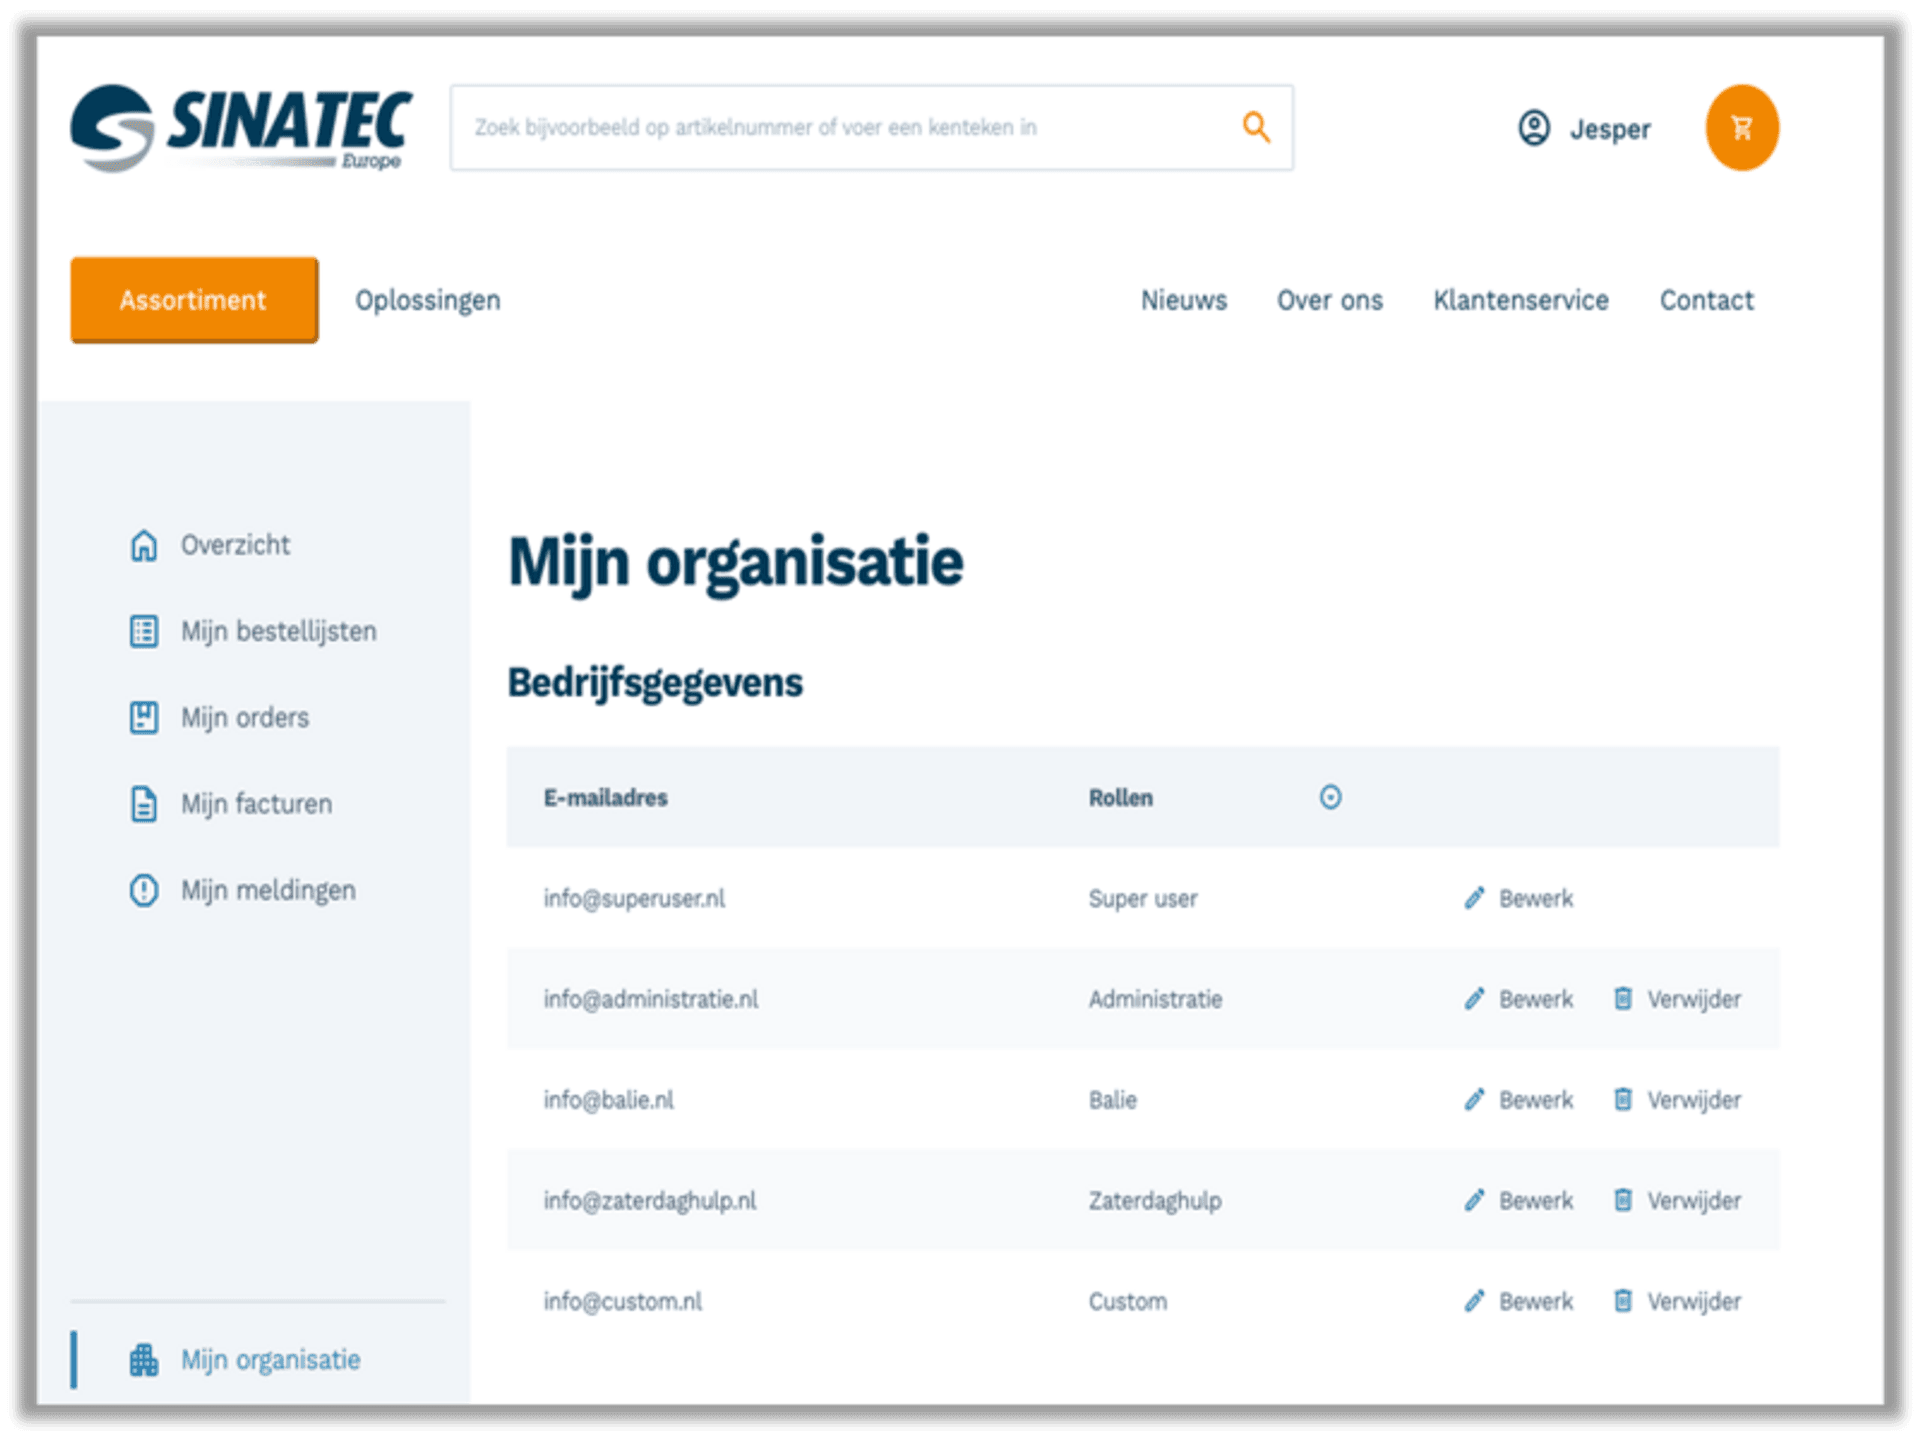1920x1440 pixels.
Task: Click the list icon beside Mijn bestellijsten
Action: coord(144,631)
